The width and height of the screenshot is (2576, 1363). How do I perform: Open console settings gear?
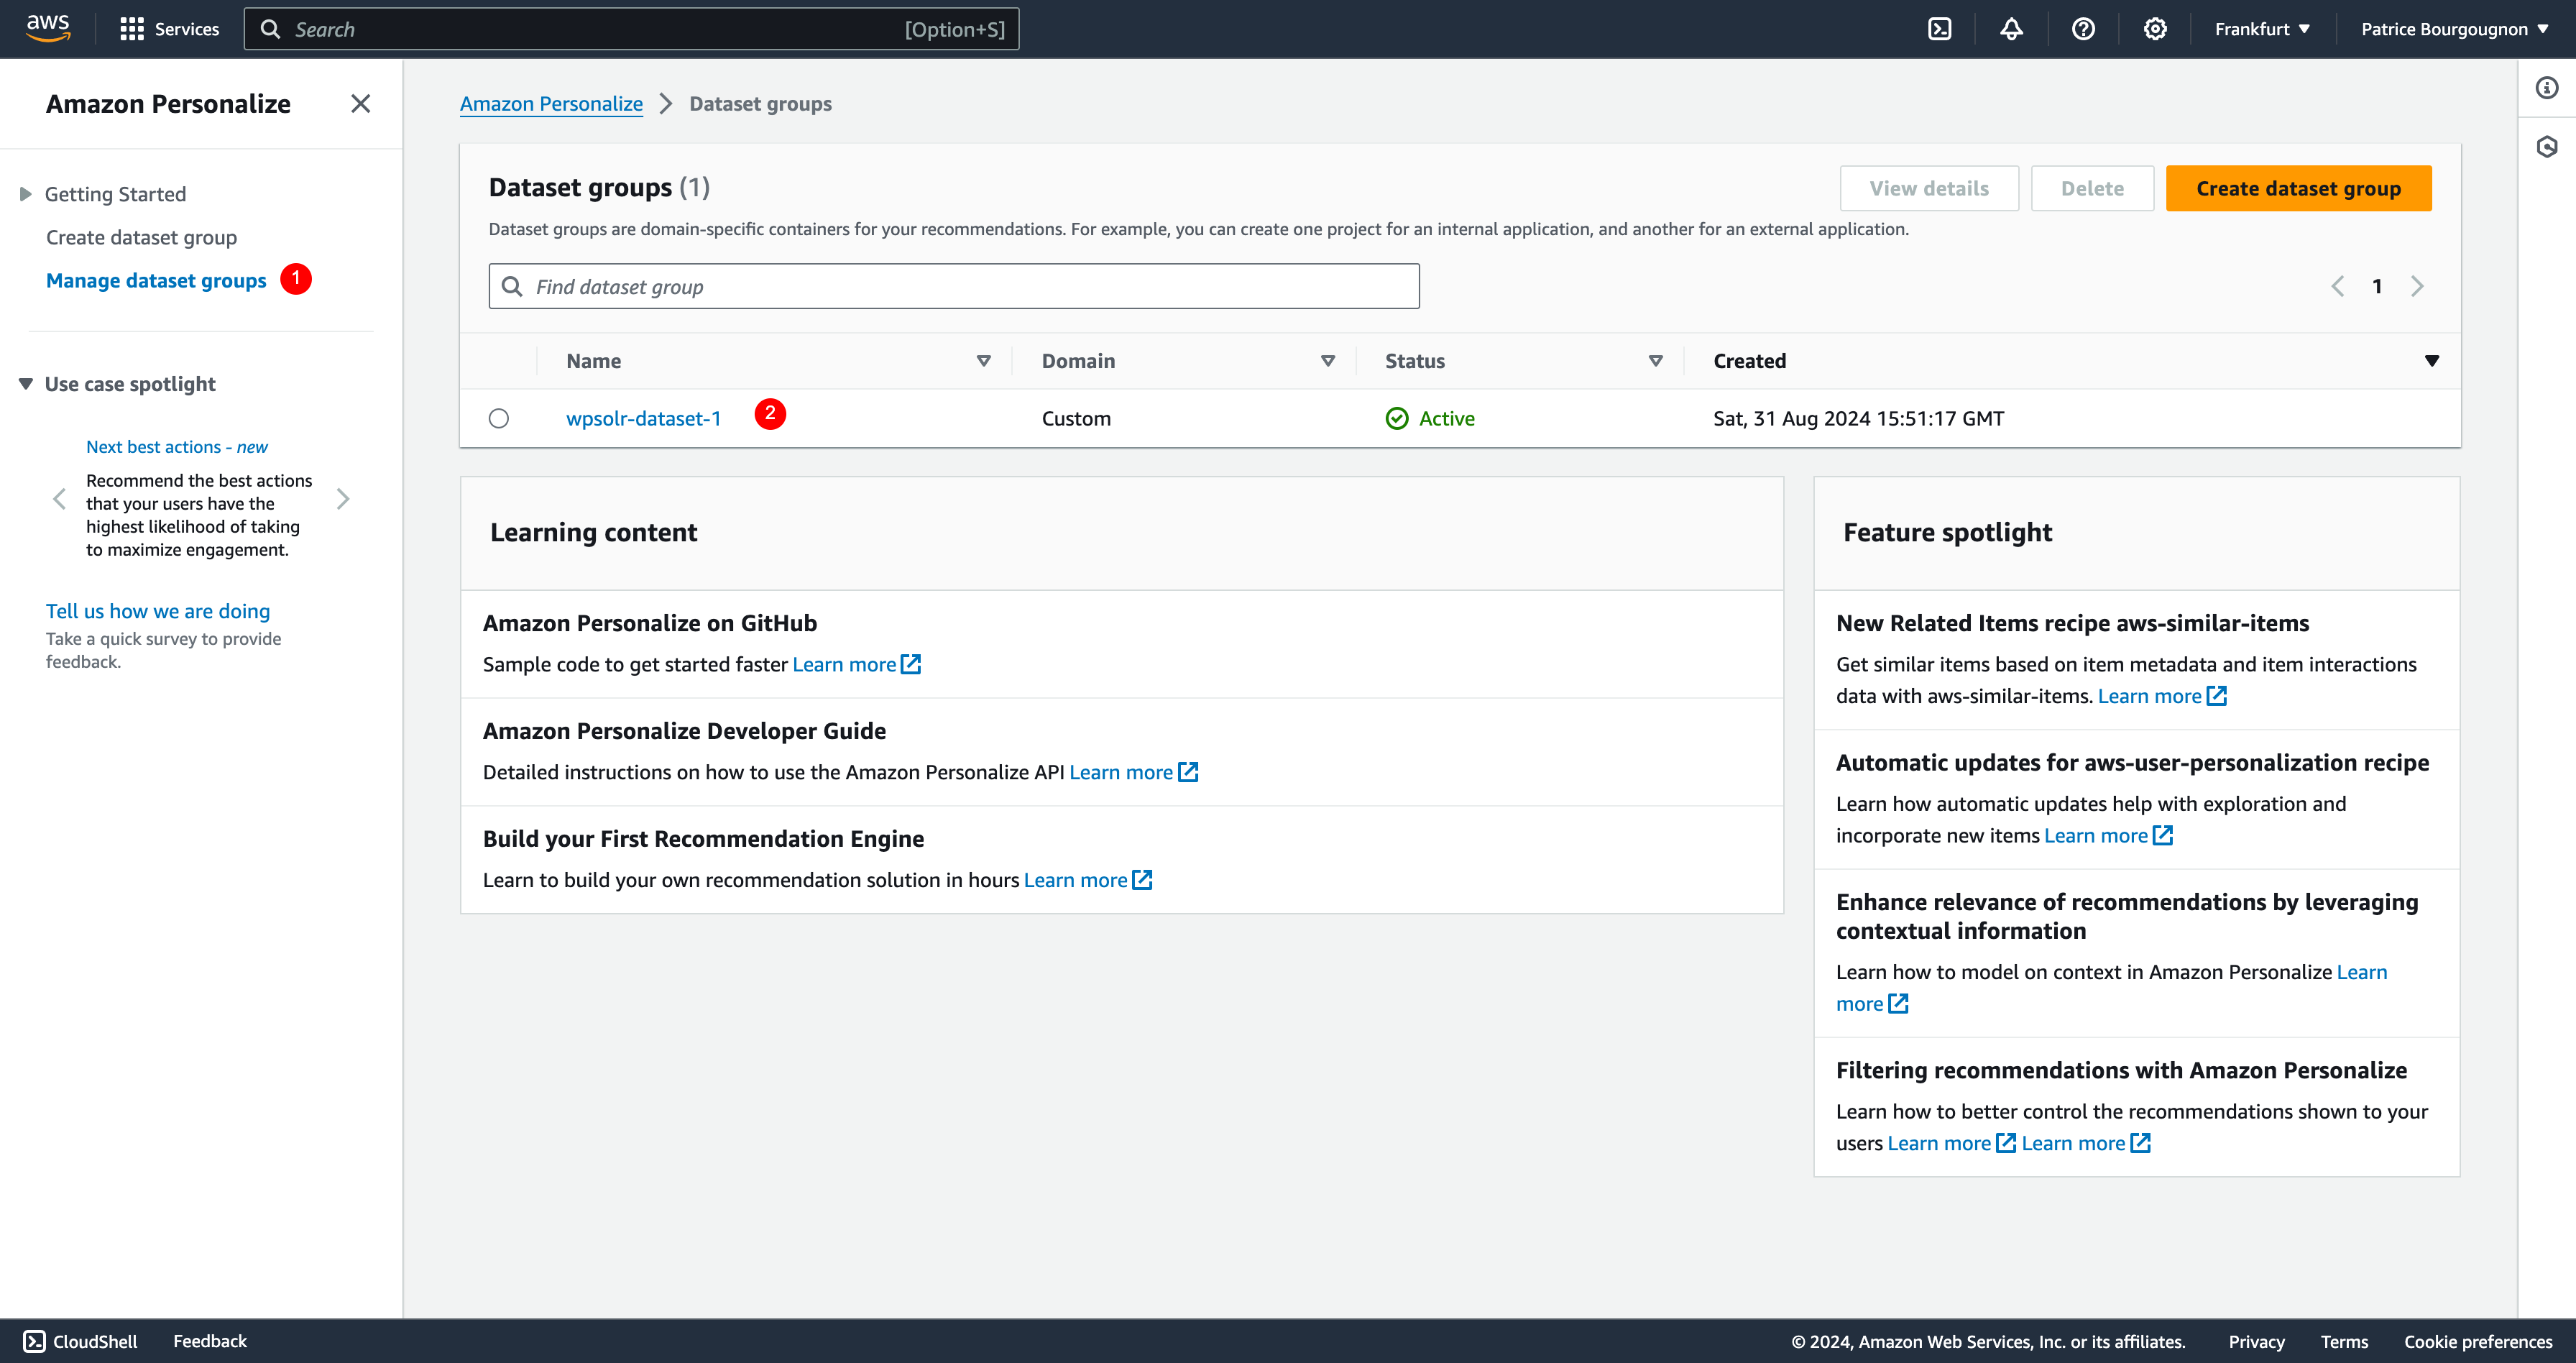[2155, 29]
